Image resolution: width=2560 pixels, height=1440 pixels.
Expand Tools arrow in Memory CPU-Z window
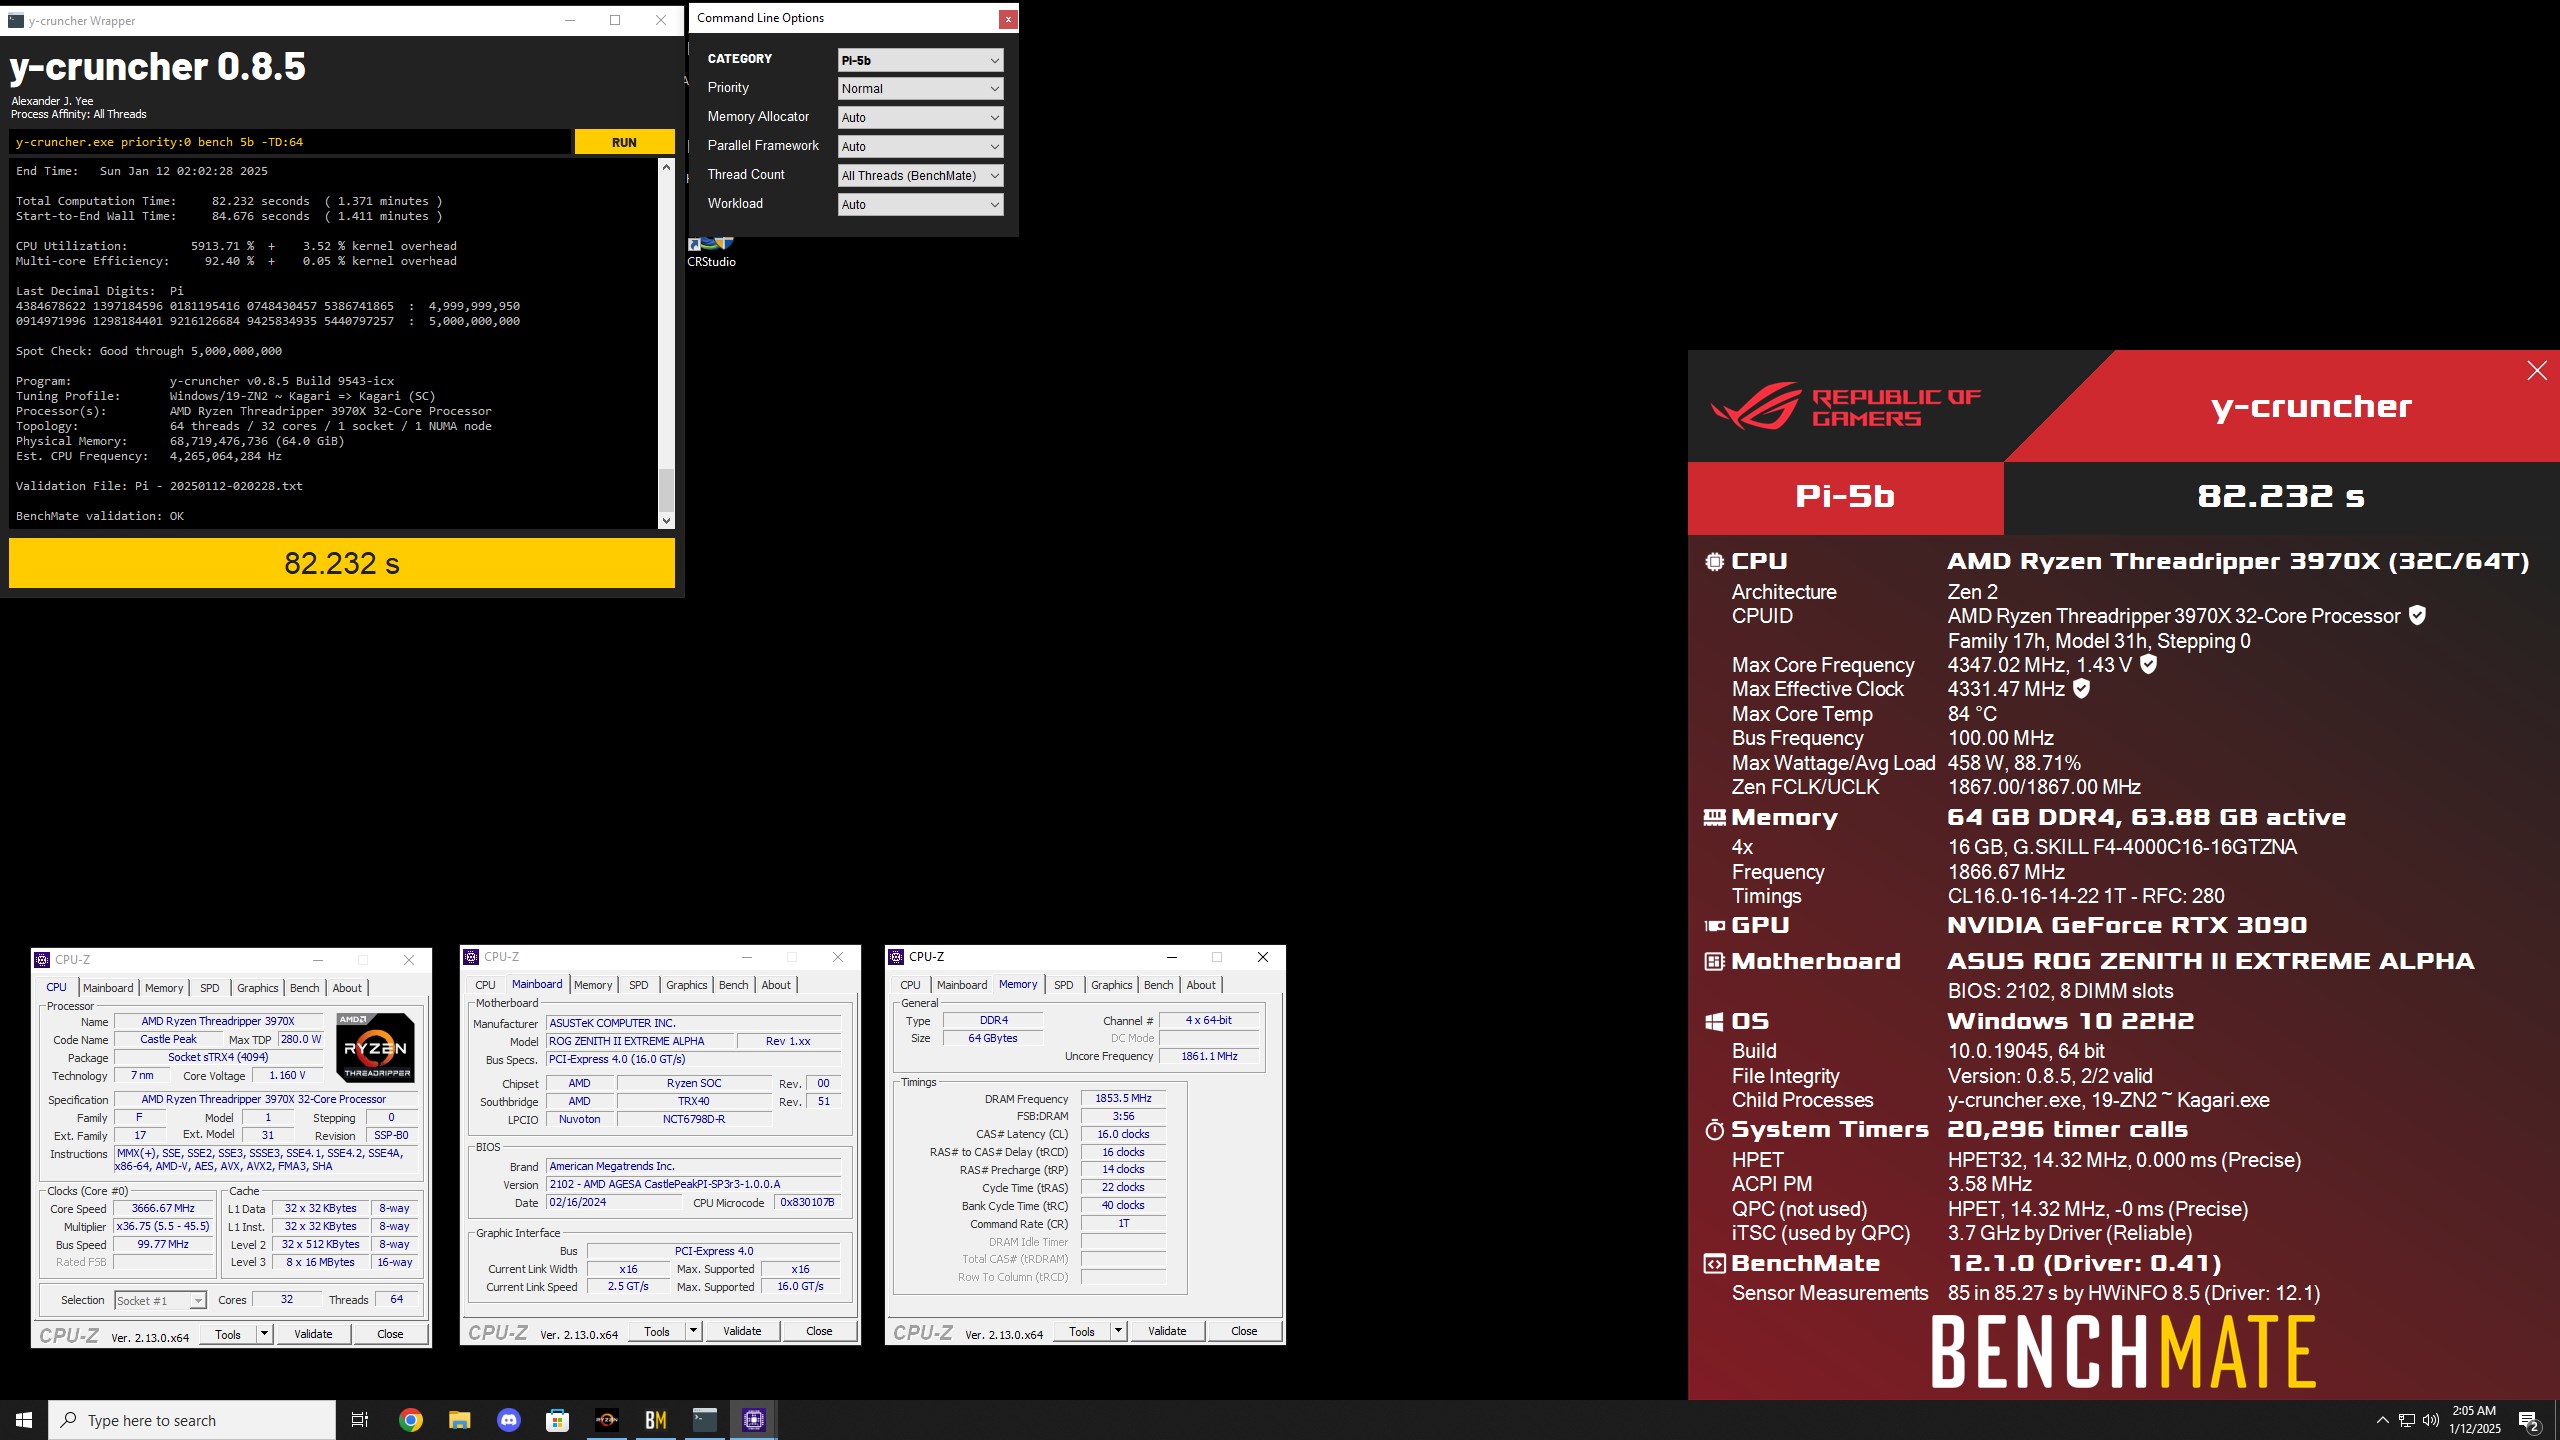point(1118,1331)
